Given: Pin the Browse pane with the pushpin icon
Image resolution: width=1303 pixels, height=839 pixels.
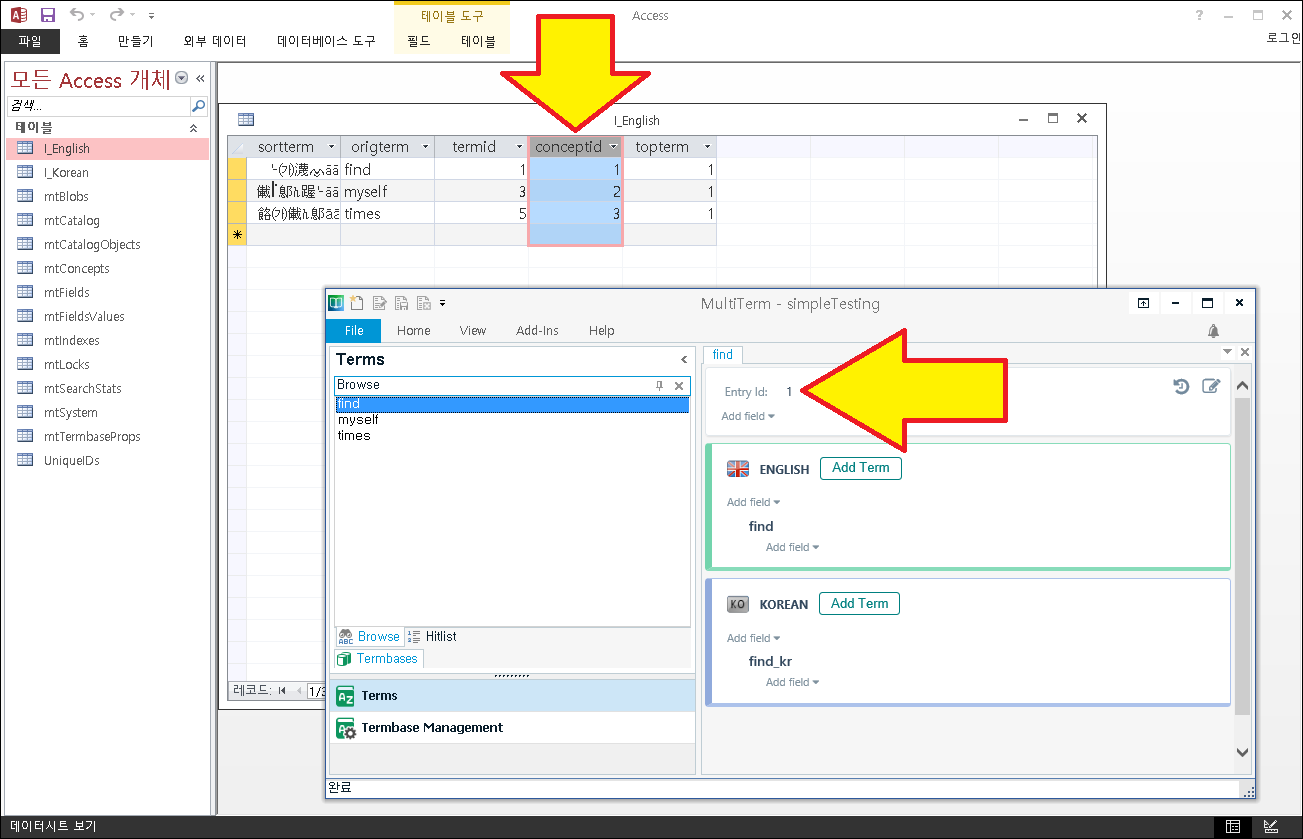Looking at the screenshot, I should [x=659, y=385].
